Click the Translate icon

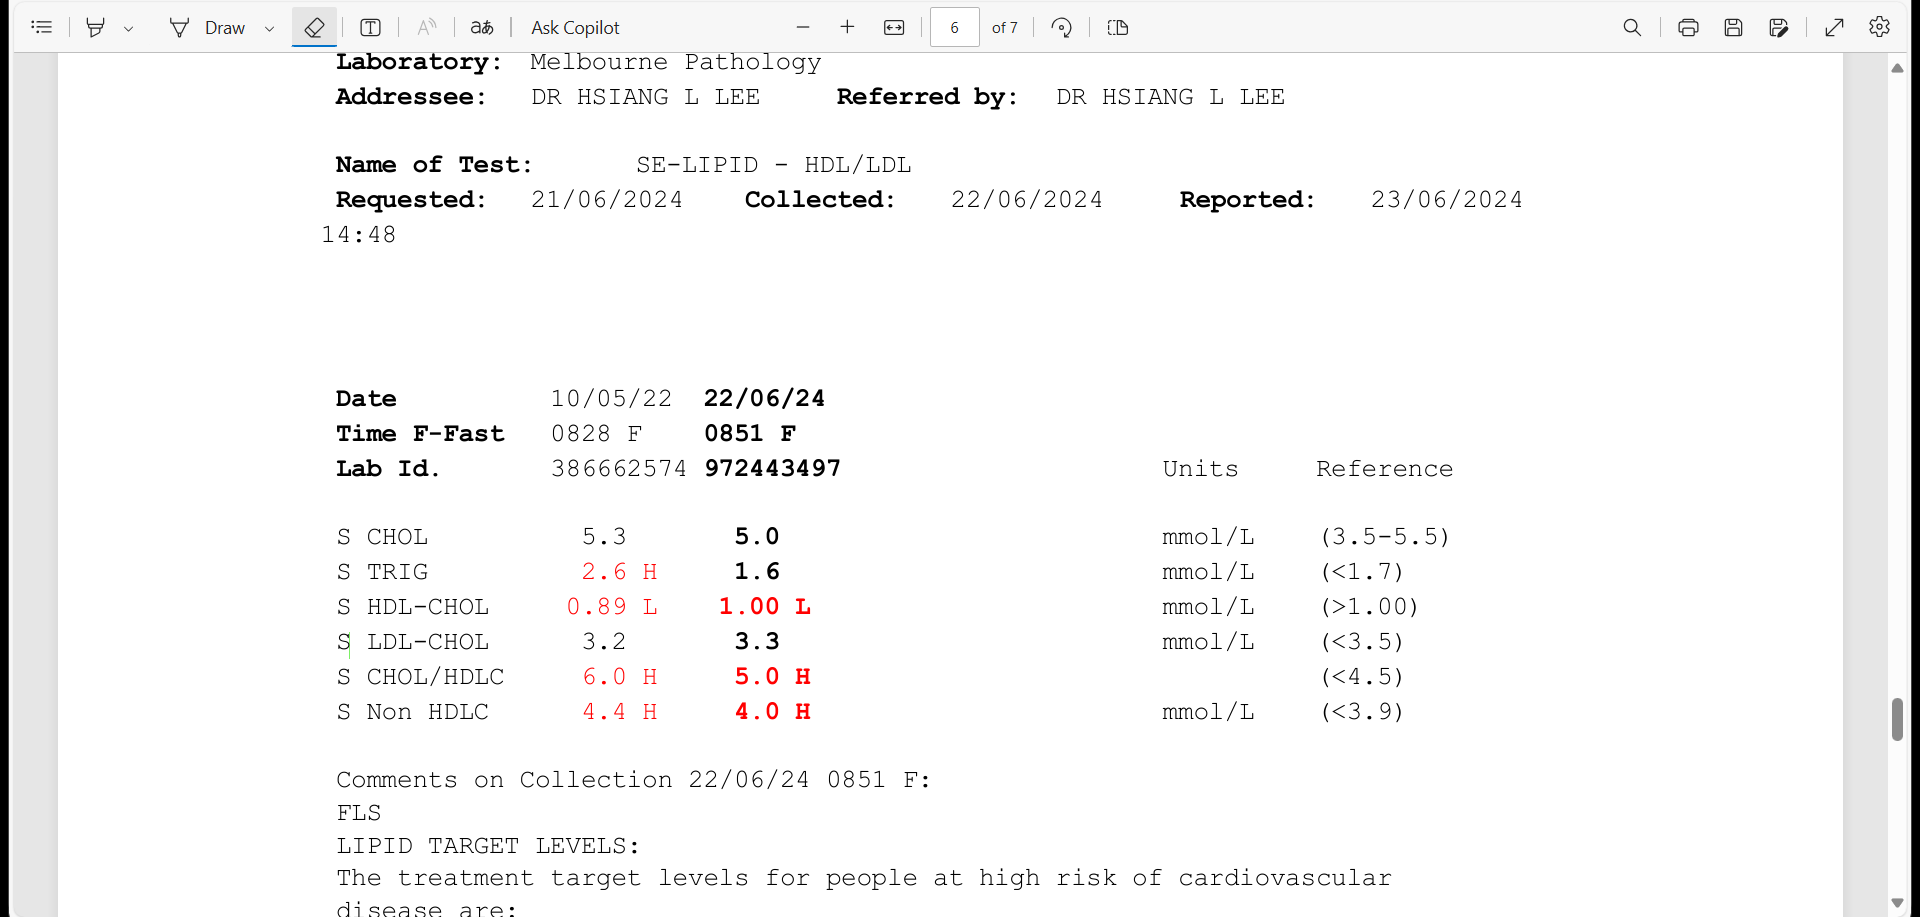[x=482, y=27]
